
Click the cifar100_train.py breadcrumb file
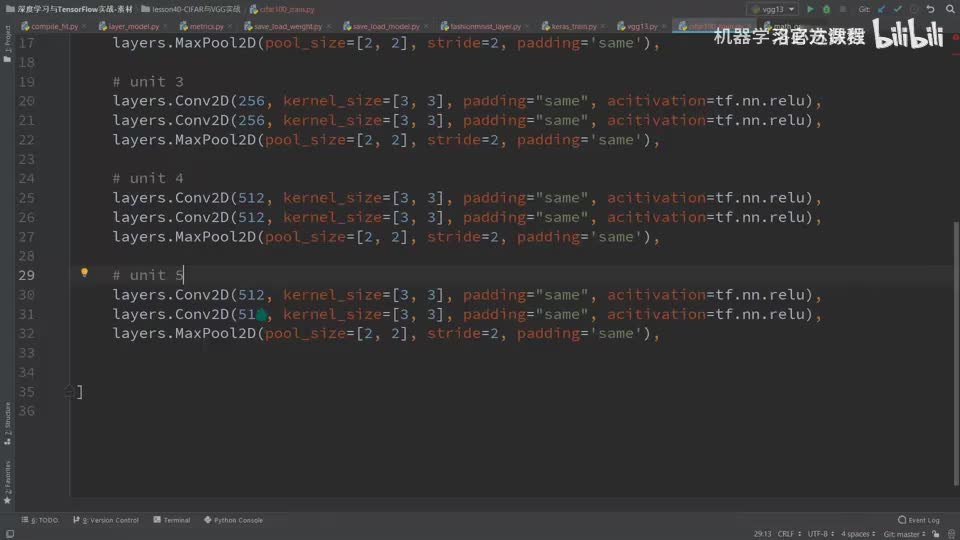282,9
